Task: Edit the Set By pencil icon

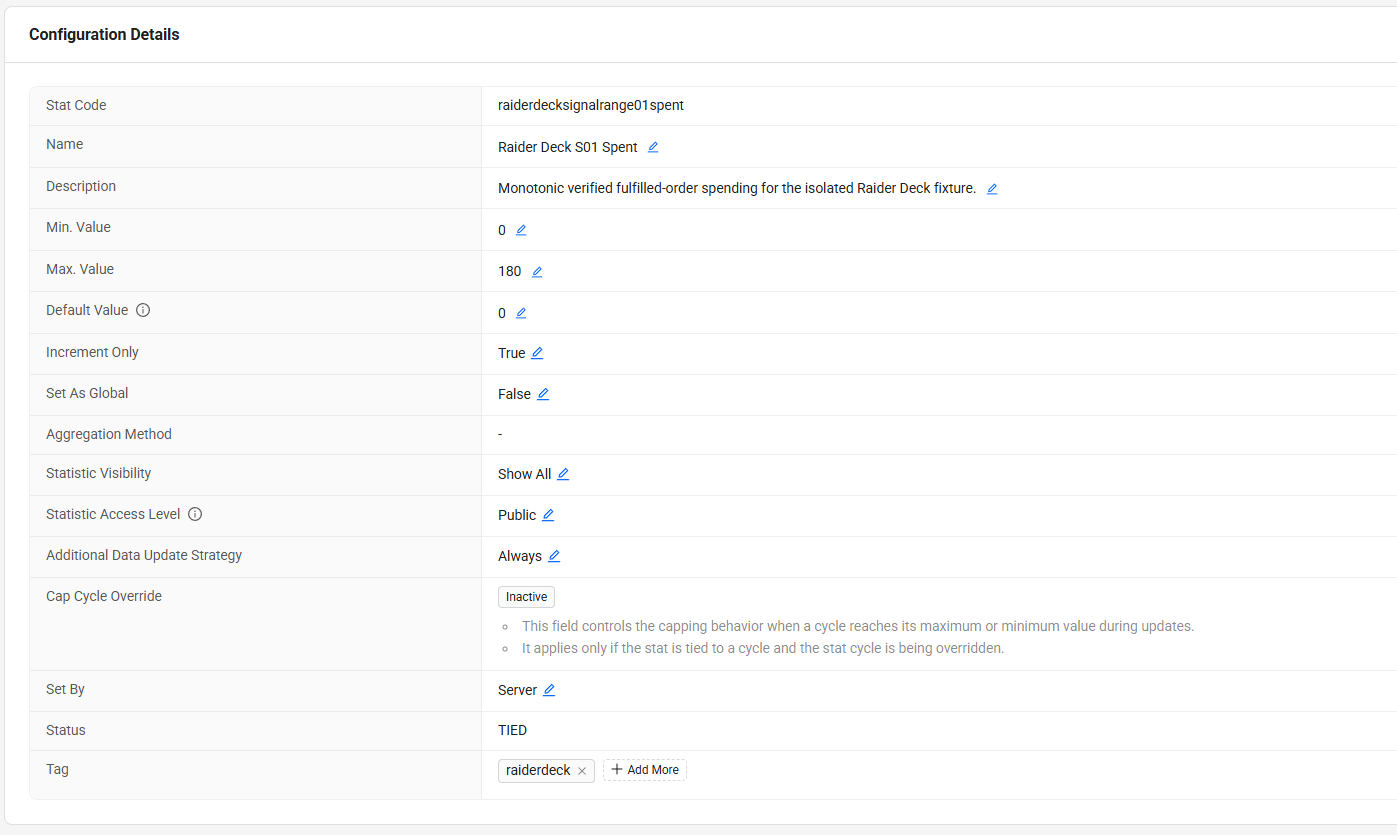Action: tap(549, 690)
